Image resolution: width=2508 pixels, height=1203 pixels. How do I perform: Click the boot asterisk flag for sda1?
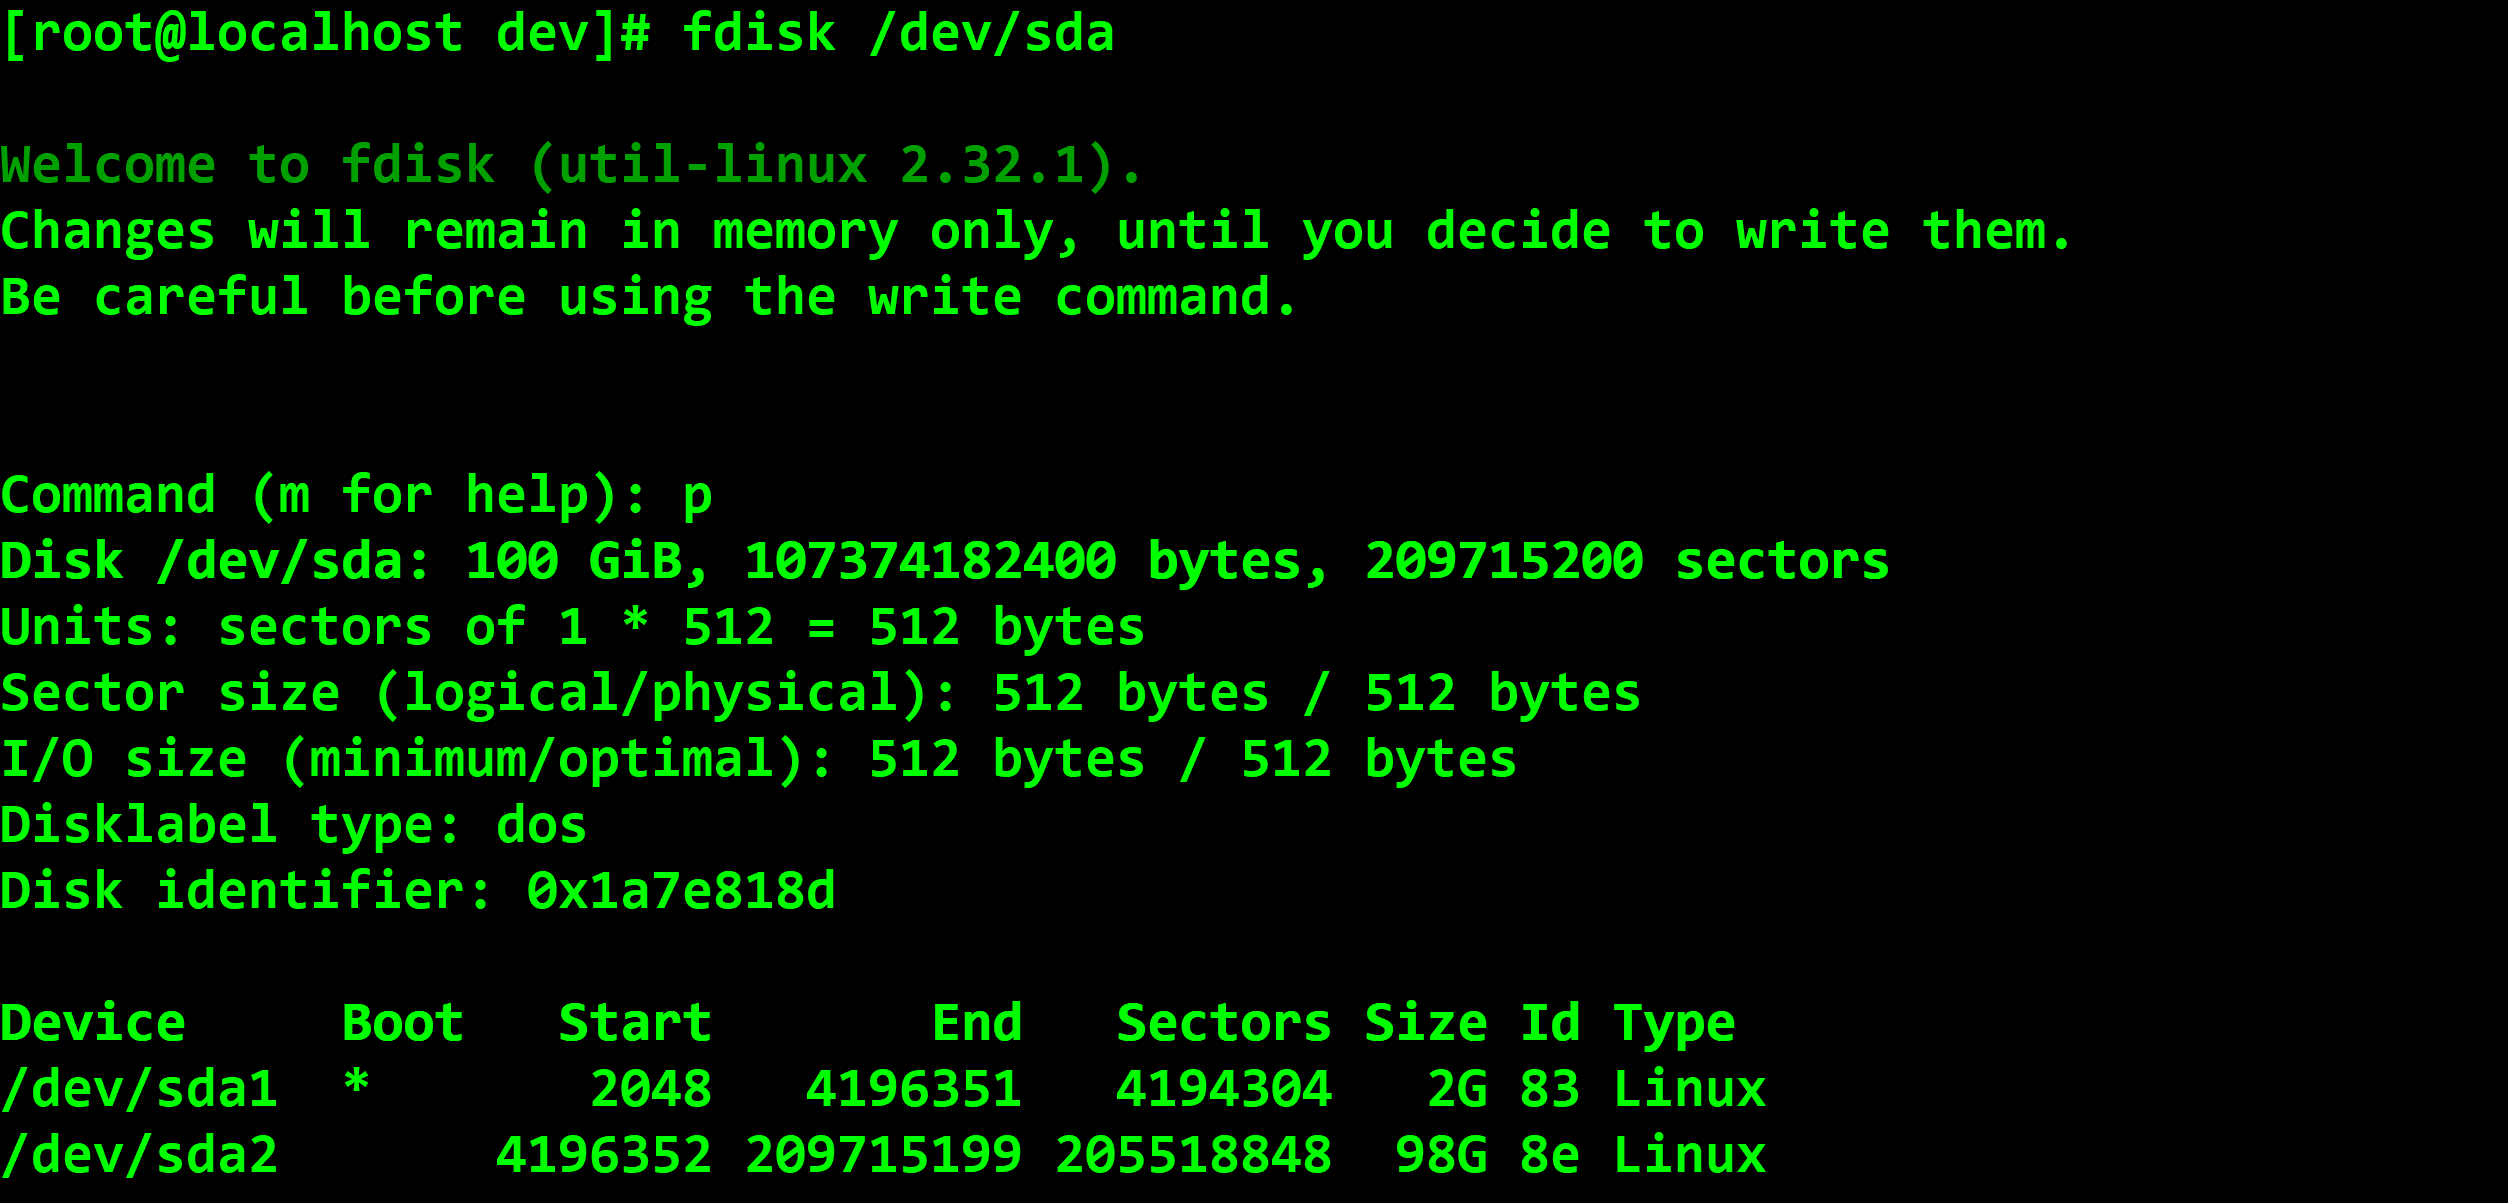click(x=356, y=1082)
